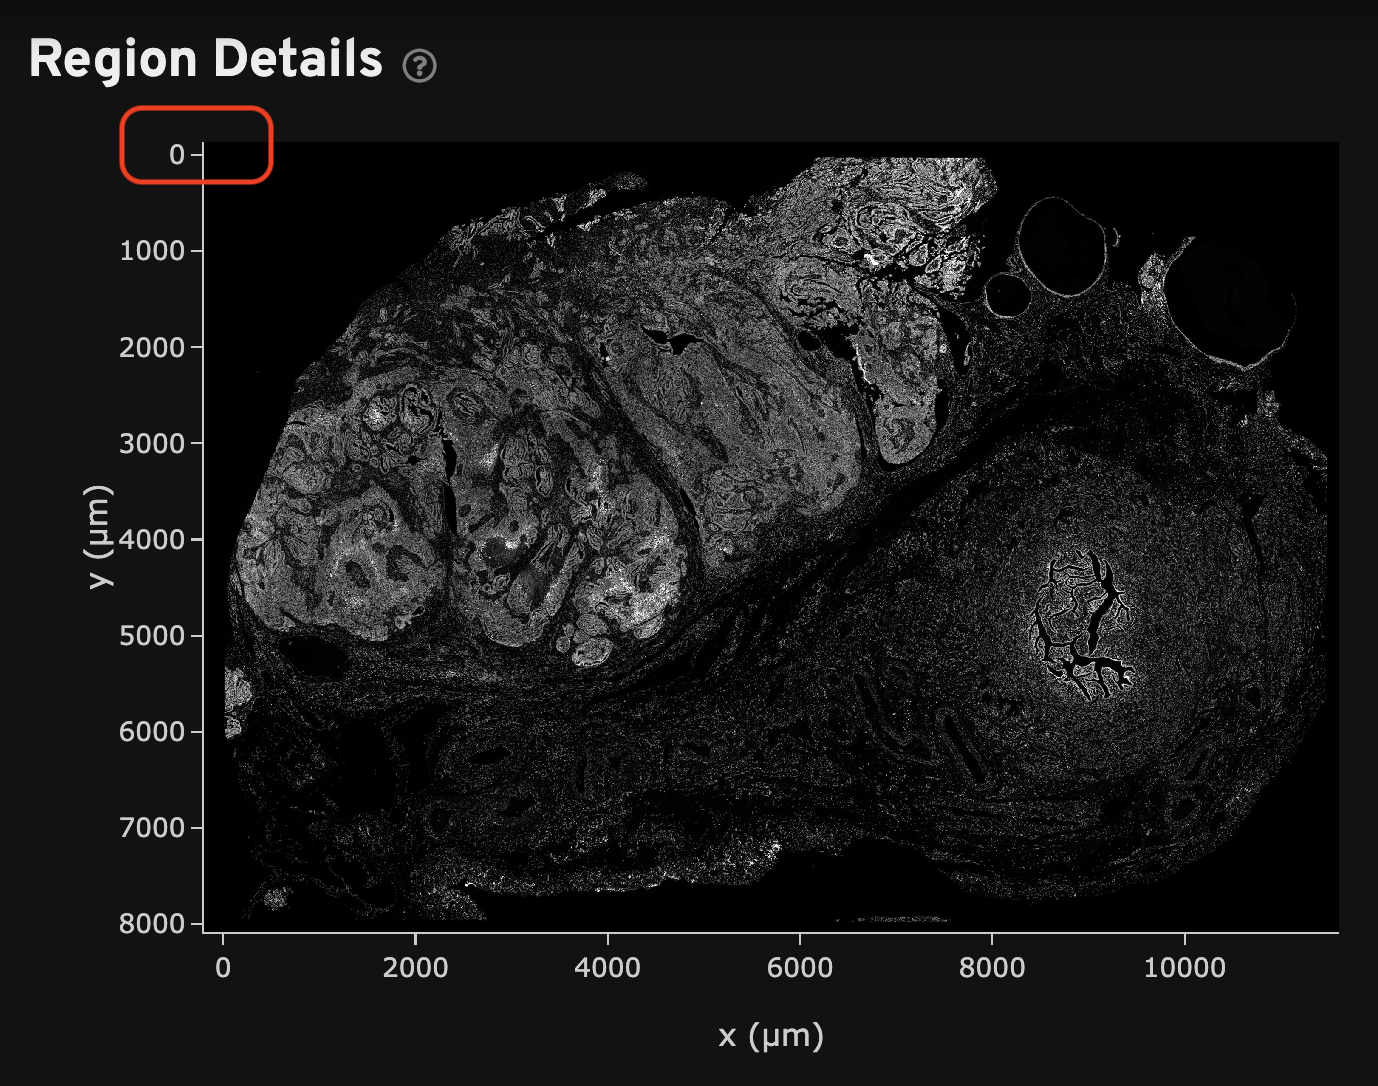Click the y-axis tick label 4000
This screenshot has width=1378, height=1086.
click(153, 539)
